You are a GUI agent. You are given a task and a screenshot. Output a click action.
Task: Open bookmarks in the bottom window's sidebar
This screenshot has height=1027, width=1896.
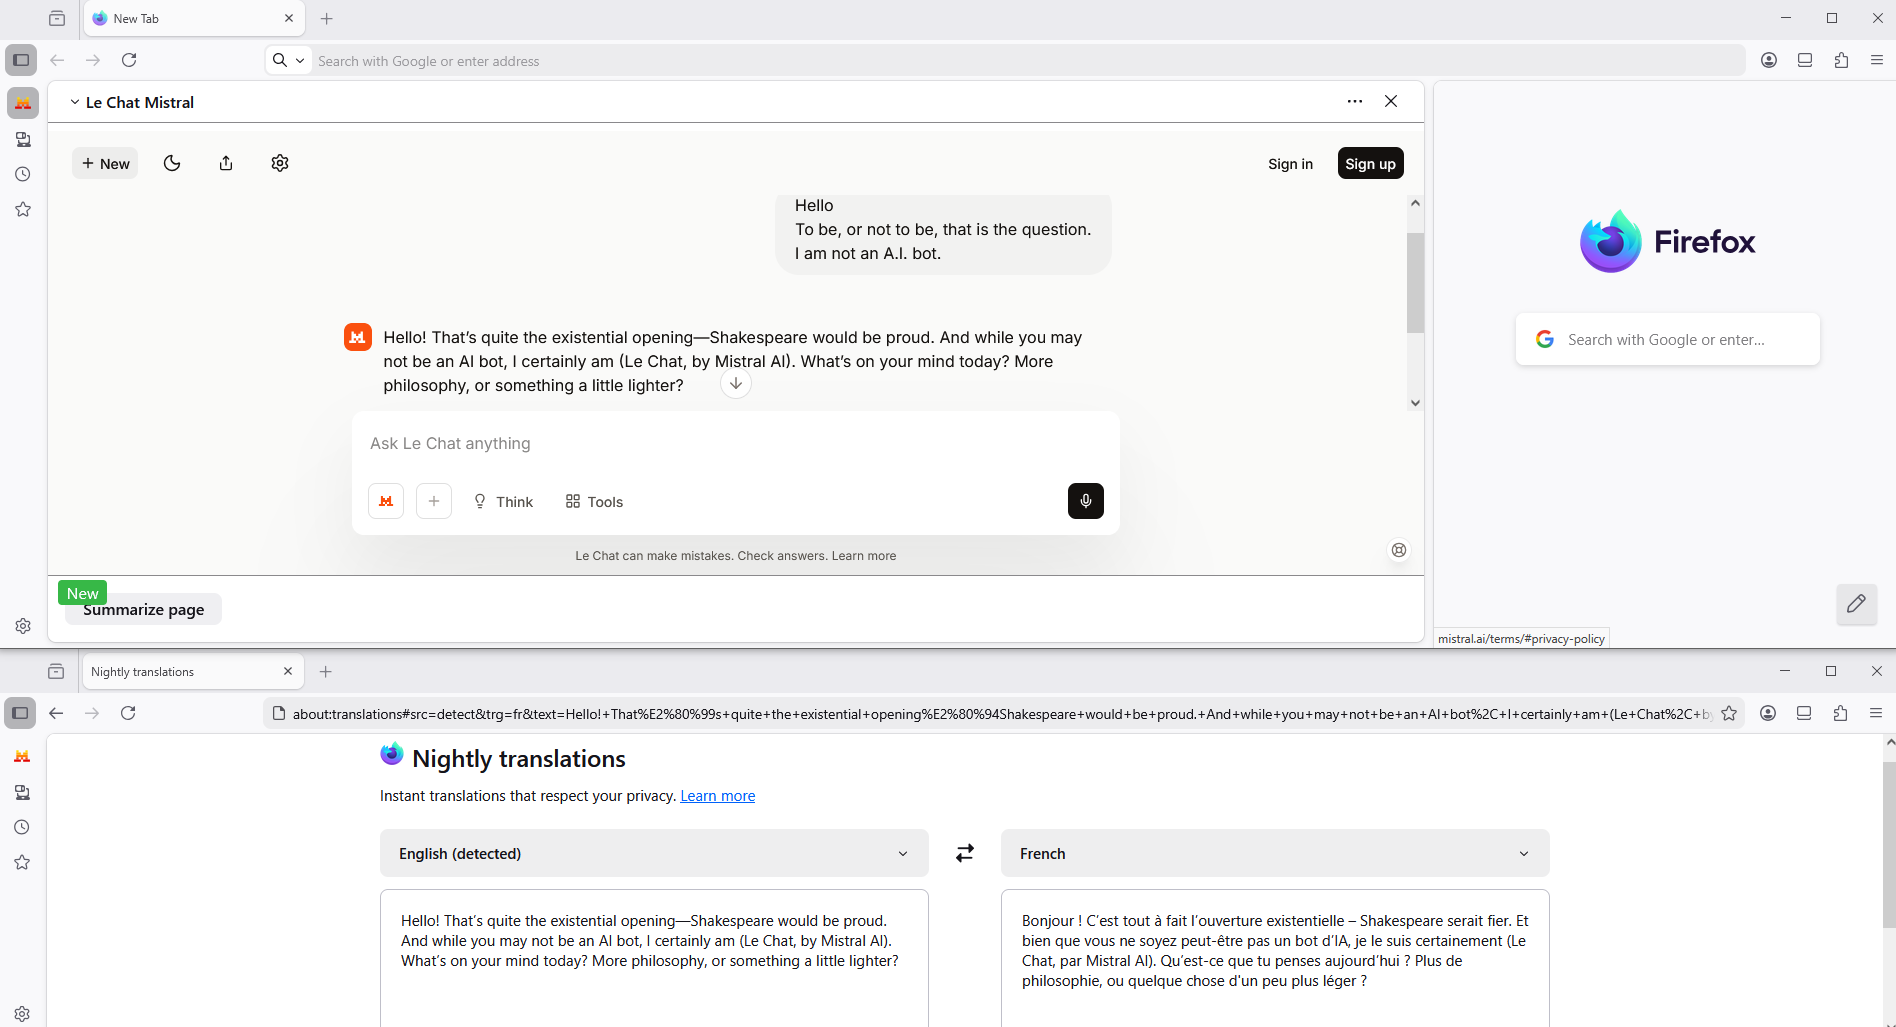(x=22, y=862)
